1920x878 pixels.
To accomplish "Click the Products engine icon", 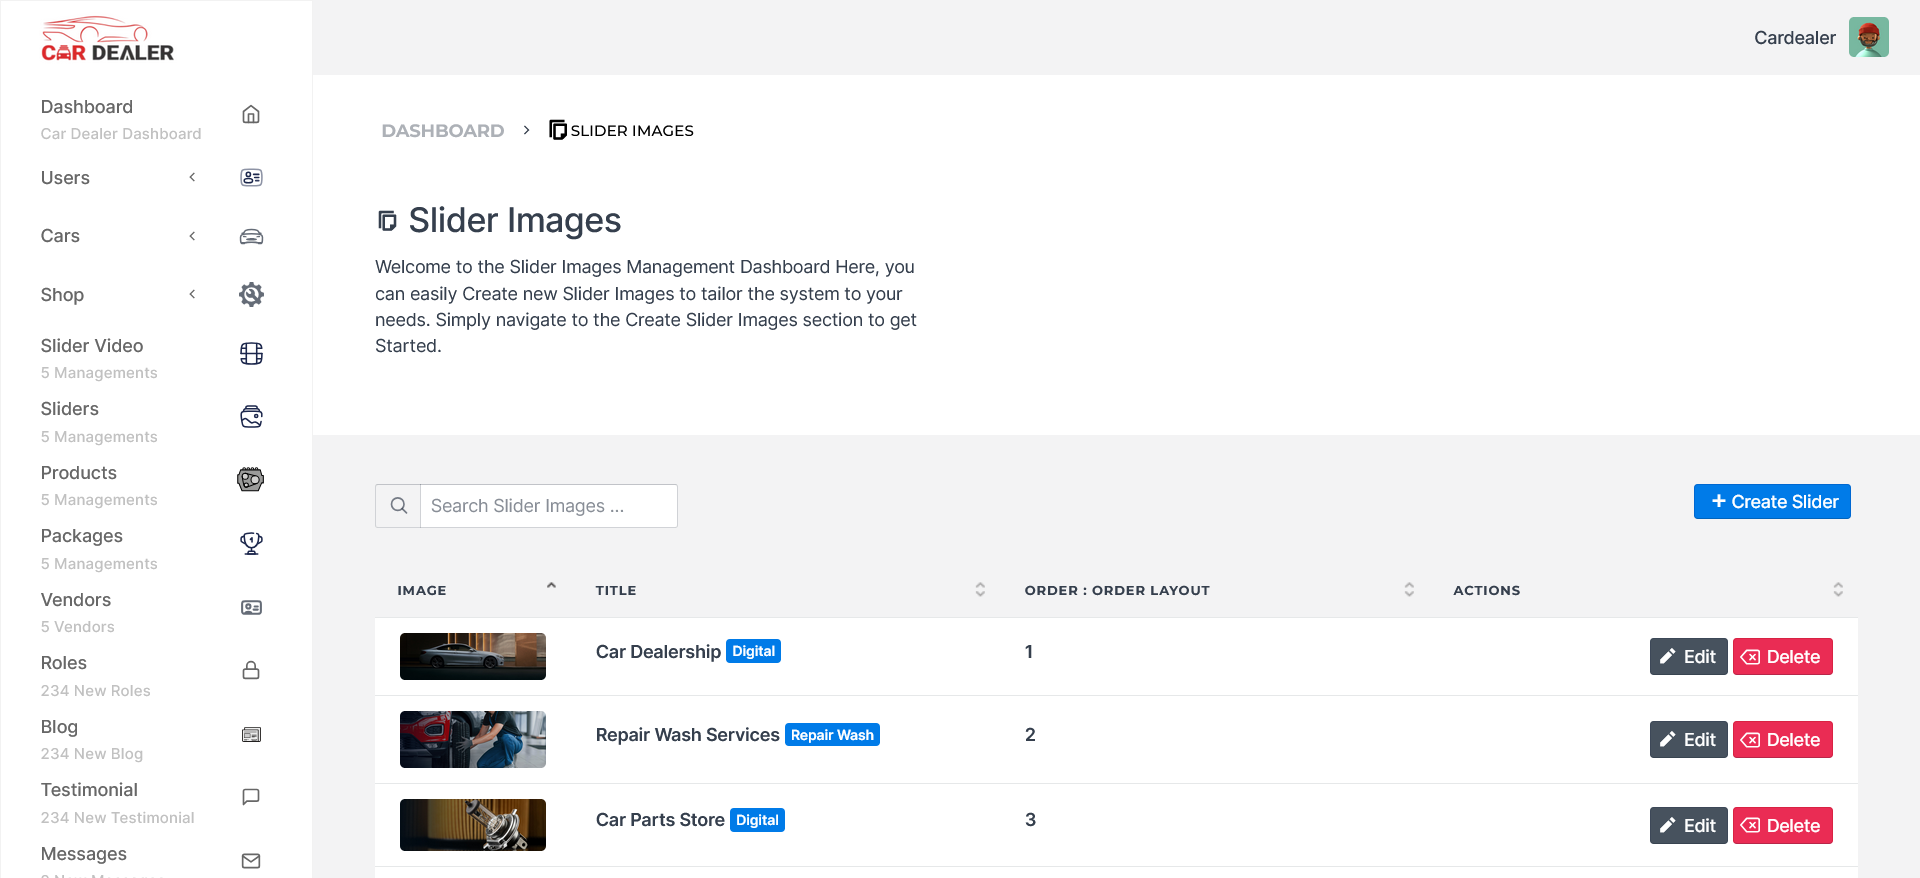I will 251,480.
